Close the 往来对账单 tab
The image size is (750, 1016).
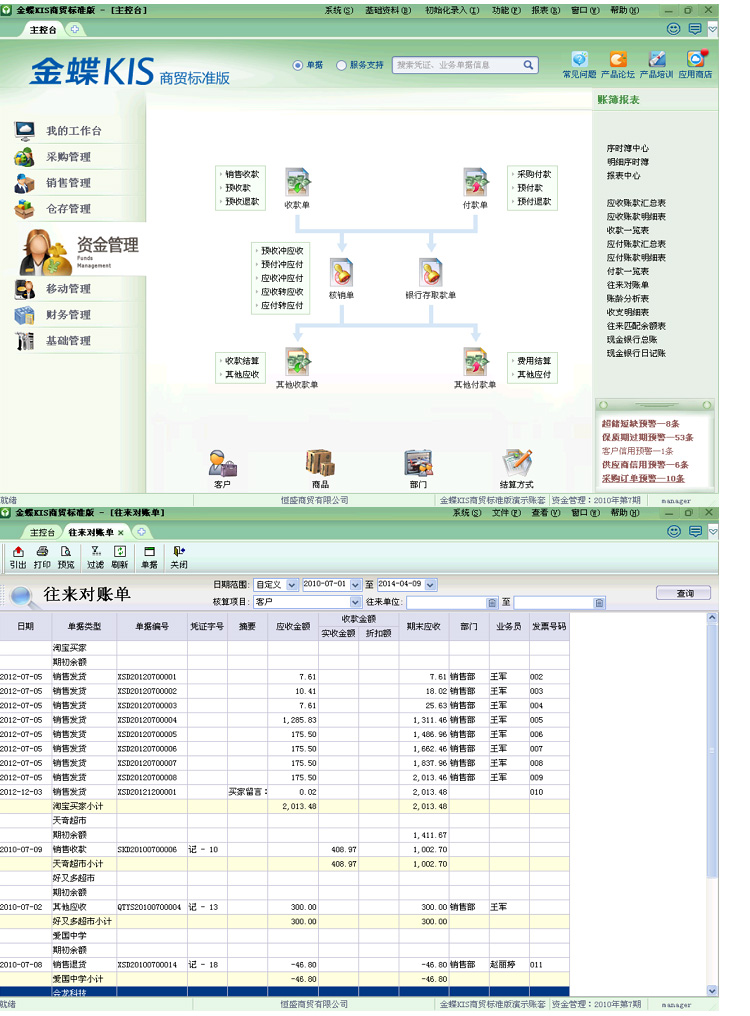tap(121, 533)
